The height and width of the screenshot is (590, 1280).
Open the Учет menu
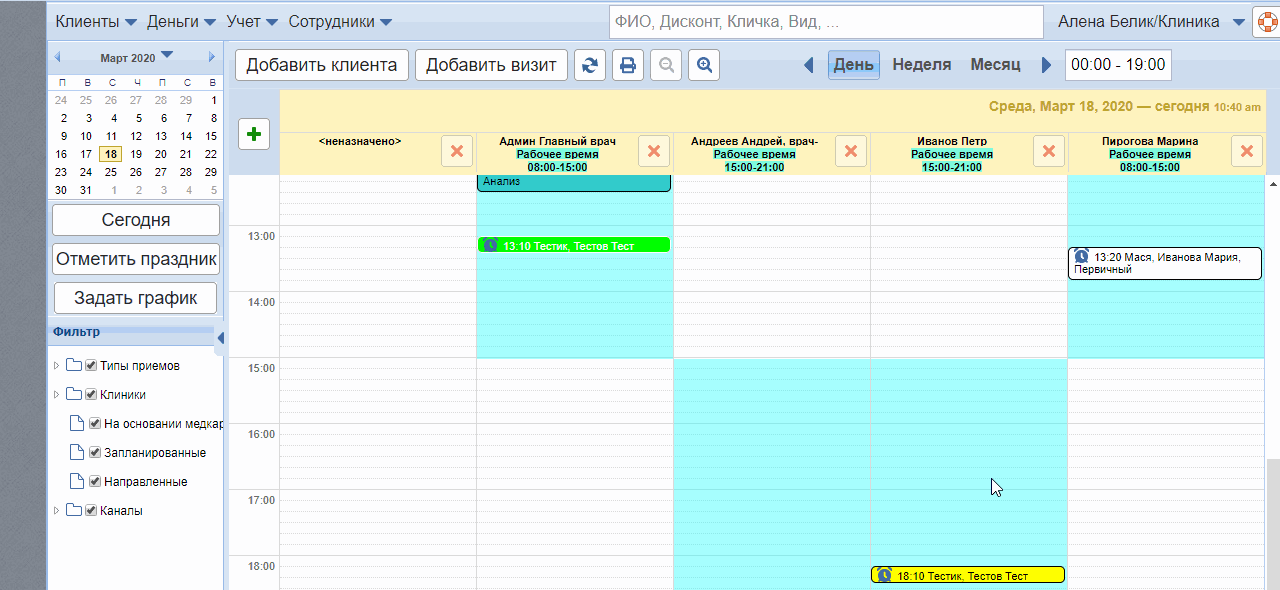coord(251,21)
